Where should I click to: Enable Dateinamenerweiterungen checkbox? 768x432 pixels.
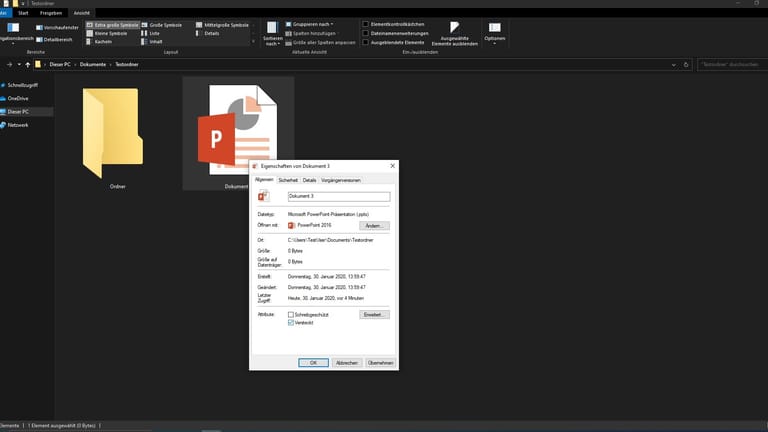365,33
